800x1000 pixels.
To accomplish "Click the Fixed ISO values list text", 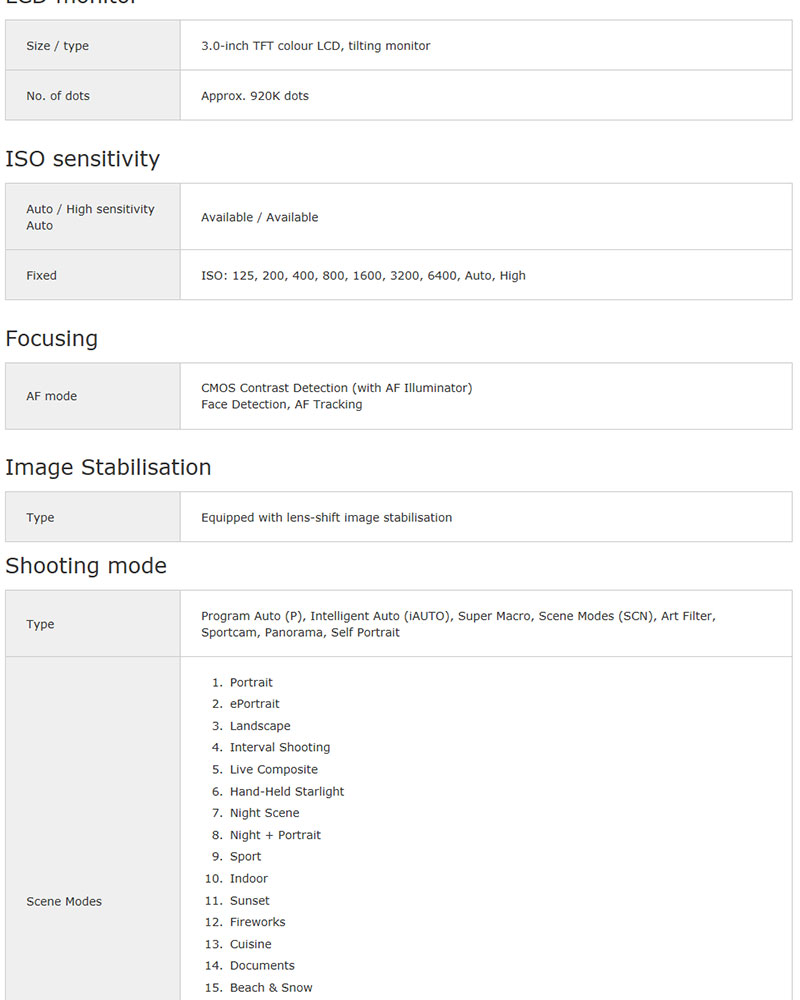I will pos(363,275).
